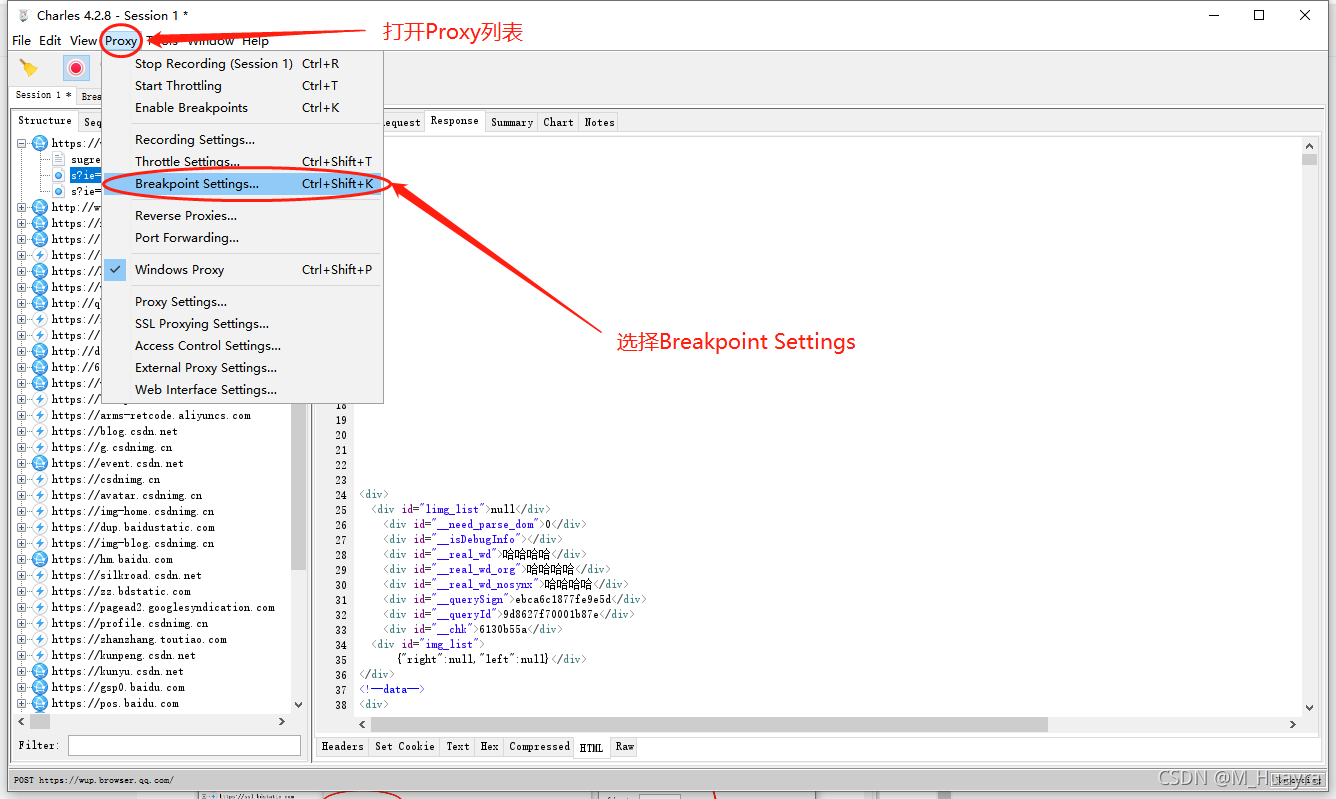Click the lightning icon beside https://zhanzhang.toutiao.com
This screenshot has height=799, width=1336.
coord(40,639)
